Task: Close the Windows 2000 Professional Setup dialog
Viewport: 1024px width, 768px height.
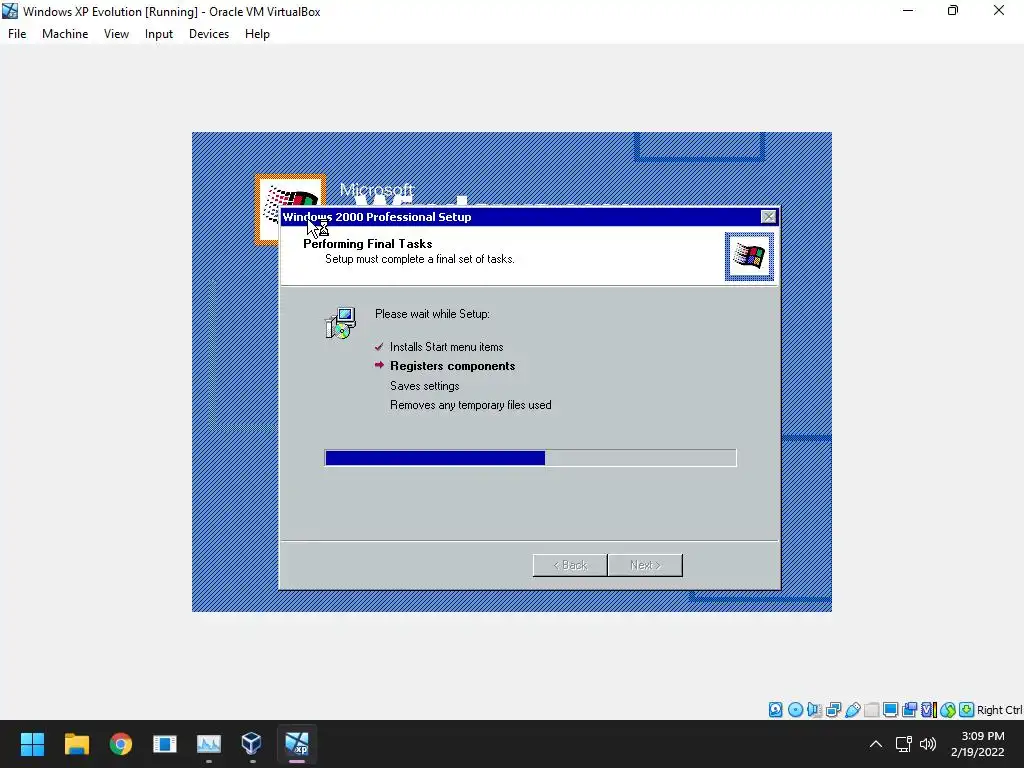Action: pyautogui.click(x=769, y=217)
